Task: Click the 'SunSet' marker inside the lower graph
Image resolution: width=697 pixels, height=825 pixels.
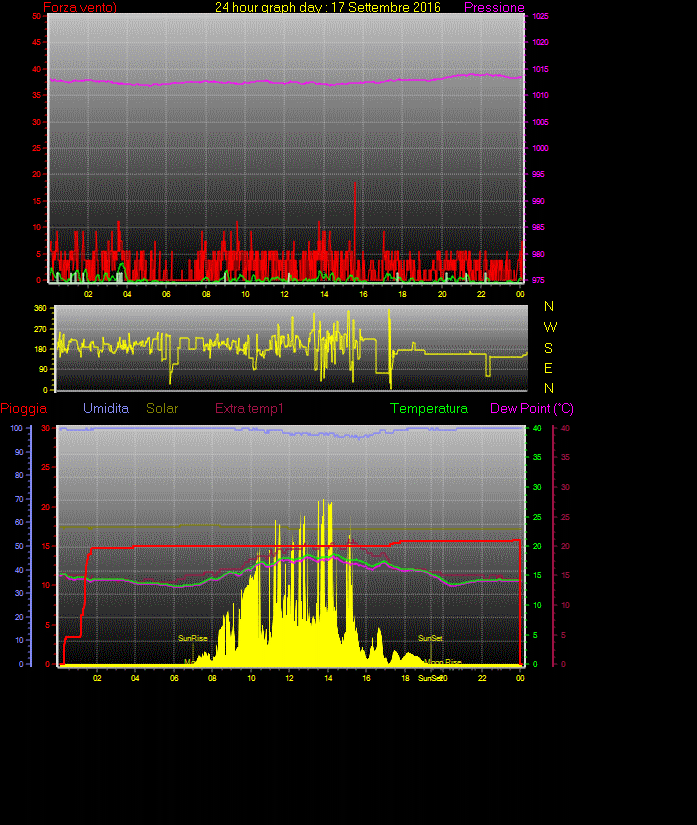Action: [x=430, y=638]
